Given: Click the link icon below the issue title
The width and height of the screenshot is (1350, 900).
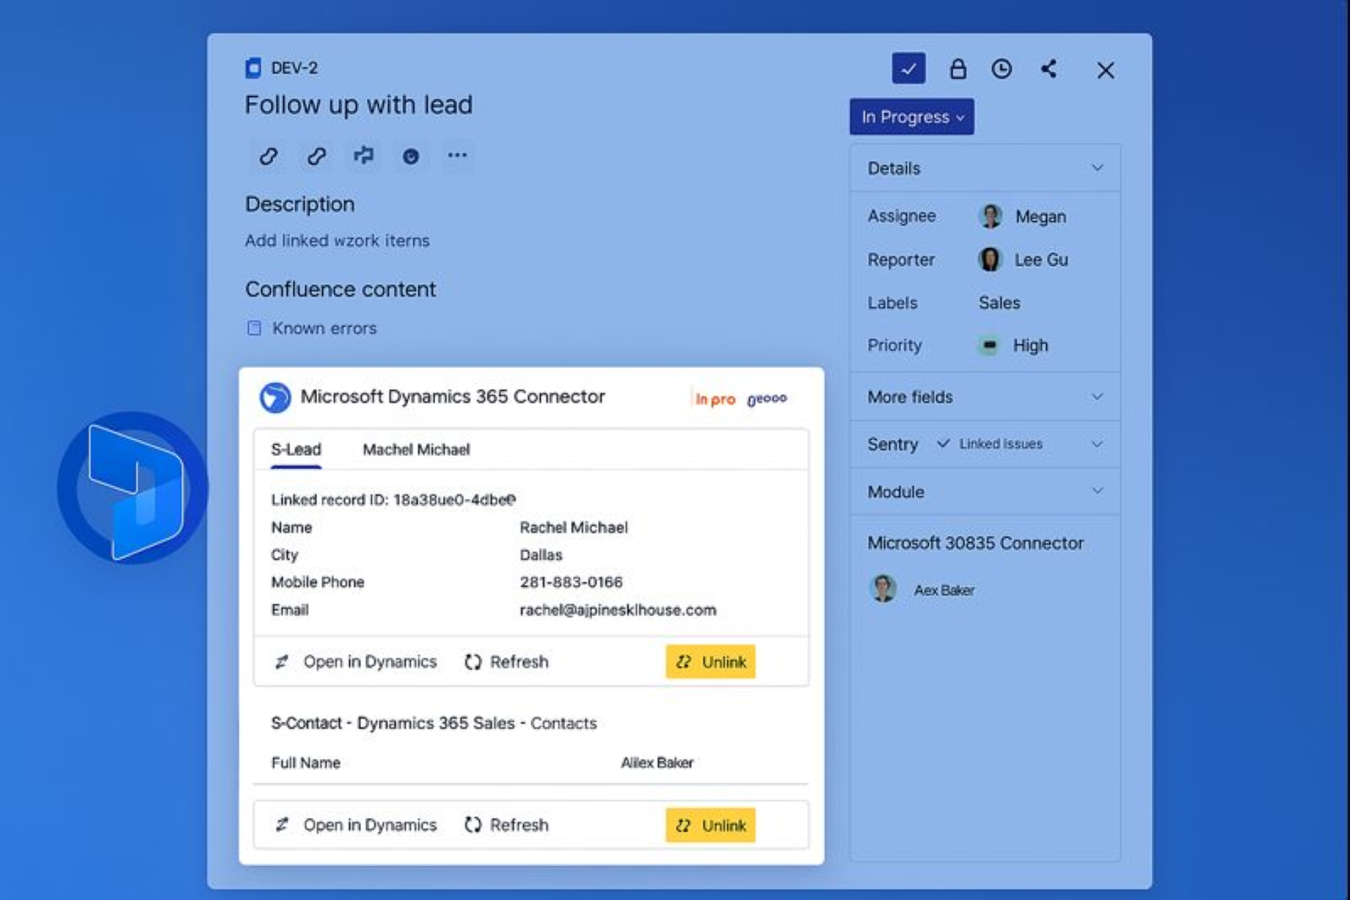Looking at the screenshot, I should pyautogui.click(x=268, y=156).
